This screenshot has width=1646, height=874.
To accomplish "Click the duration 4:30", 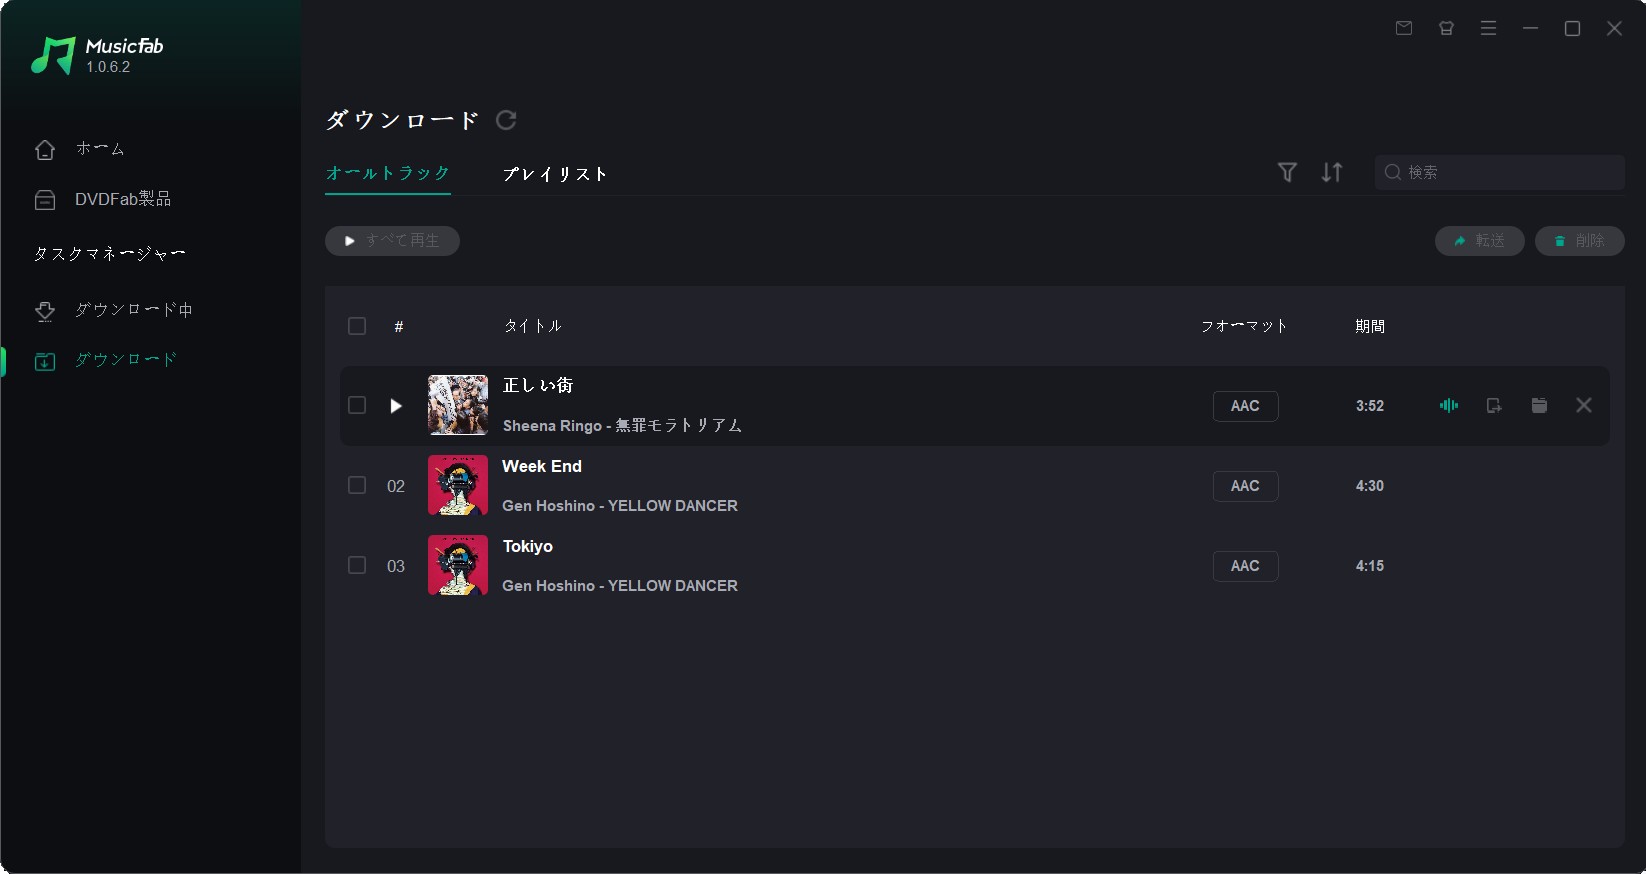I will pos(1370,486).
